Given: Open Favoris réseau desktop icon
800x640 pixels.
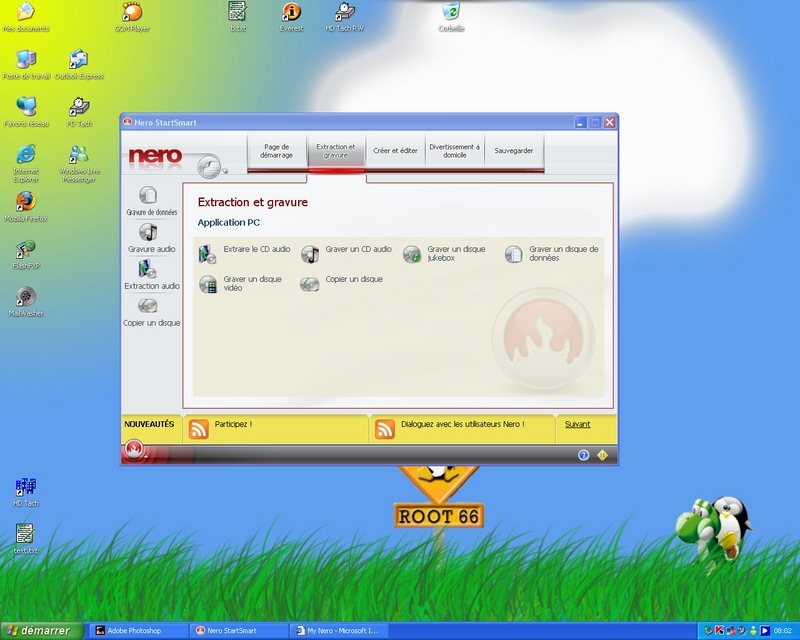Looking at the screenshot, I should click(26, 112).
